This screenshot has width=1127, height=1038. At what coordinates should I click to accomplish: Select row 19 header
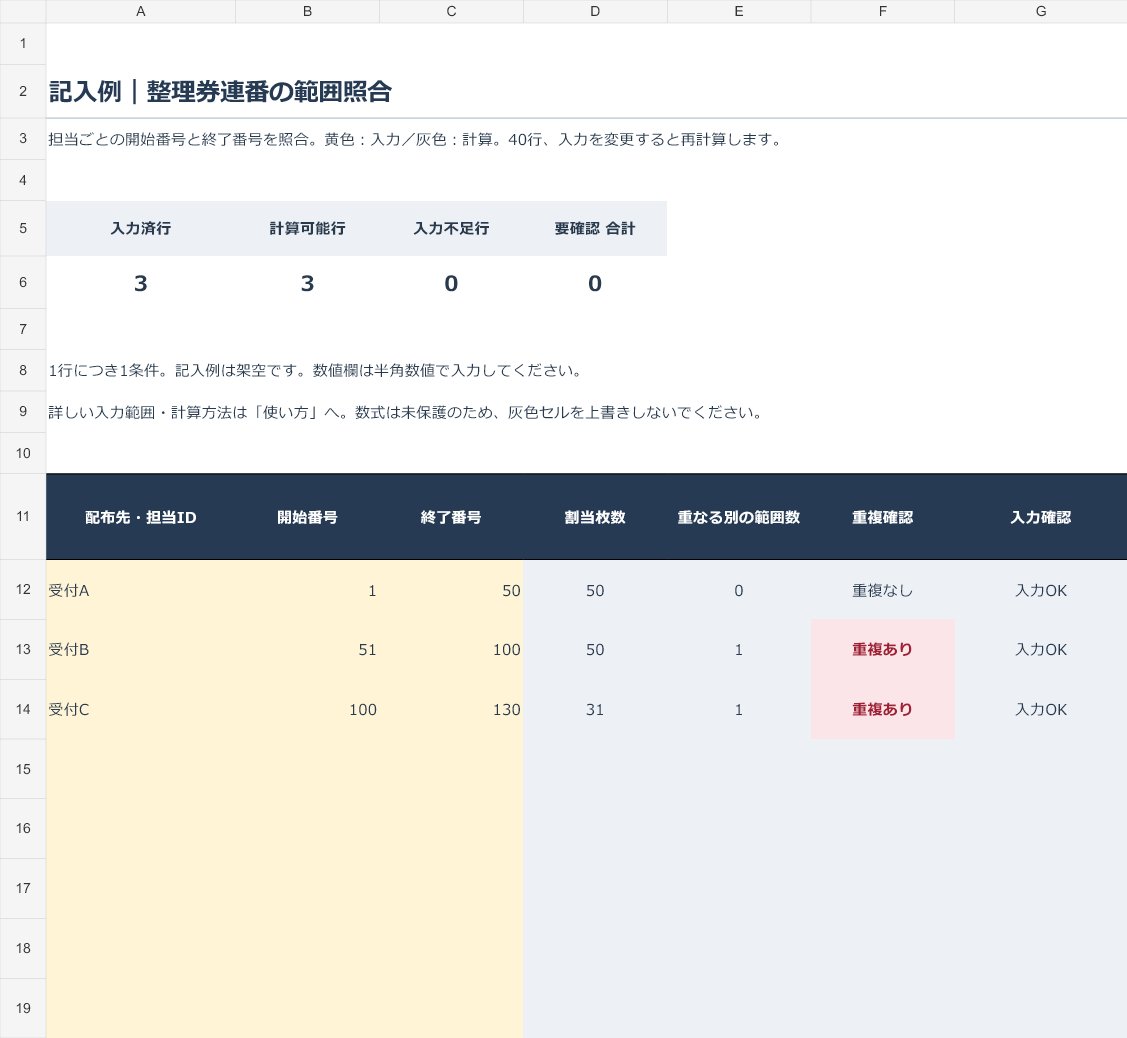23,1008
